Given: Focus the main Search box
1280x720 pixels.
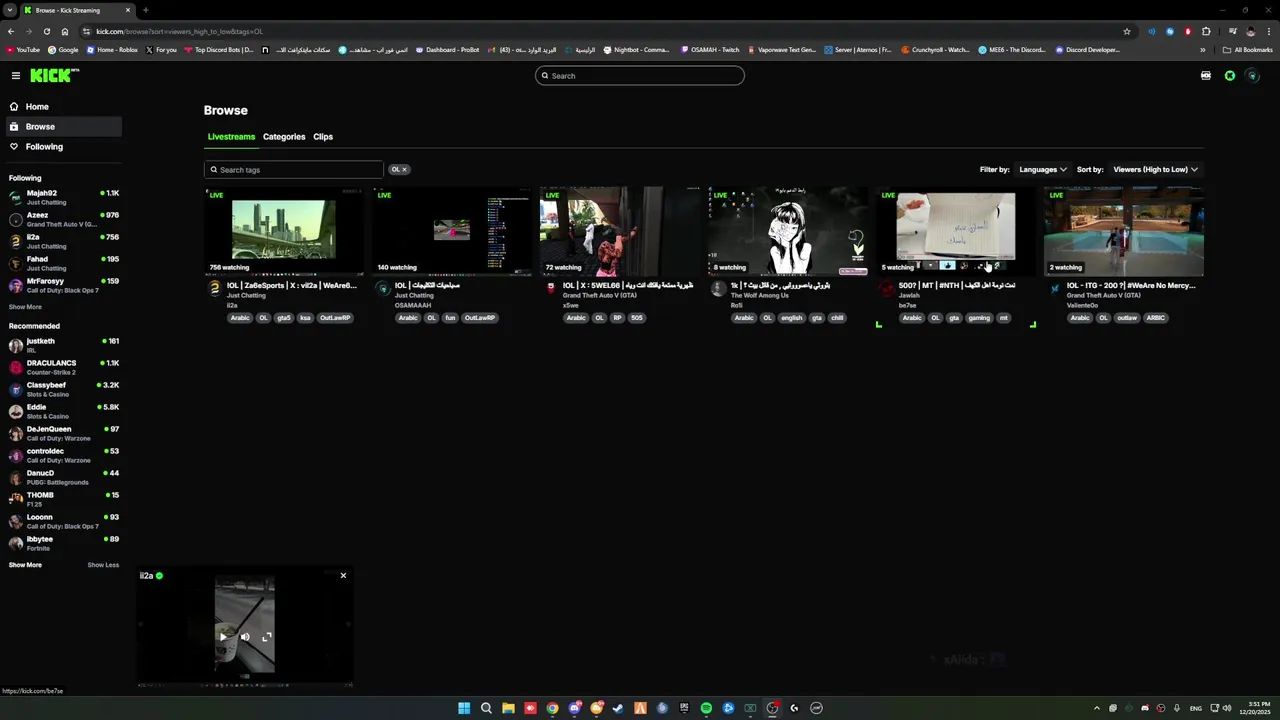Looking at the screenshot, I should (x=640, y=76).
